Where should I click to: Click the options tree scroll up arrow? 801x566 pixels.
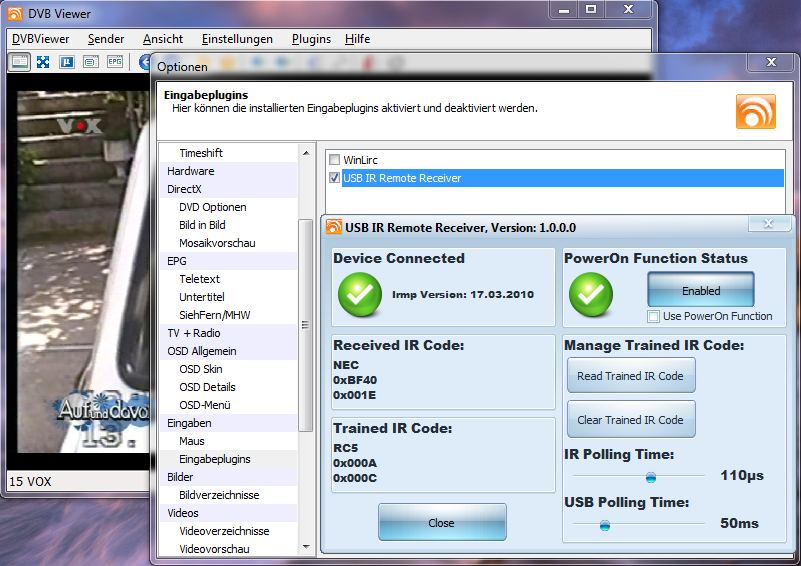pyautogui.click(x=306, y=153)
